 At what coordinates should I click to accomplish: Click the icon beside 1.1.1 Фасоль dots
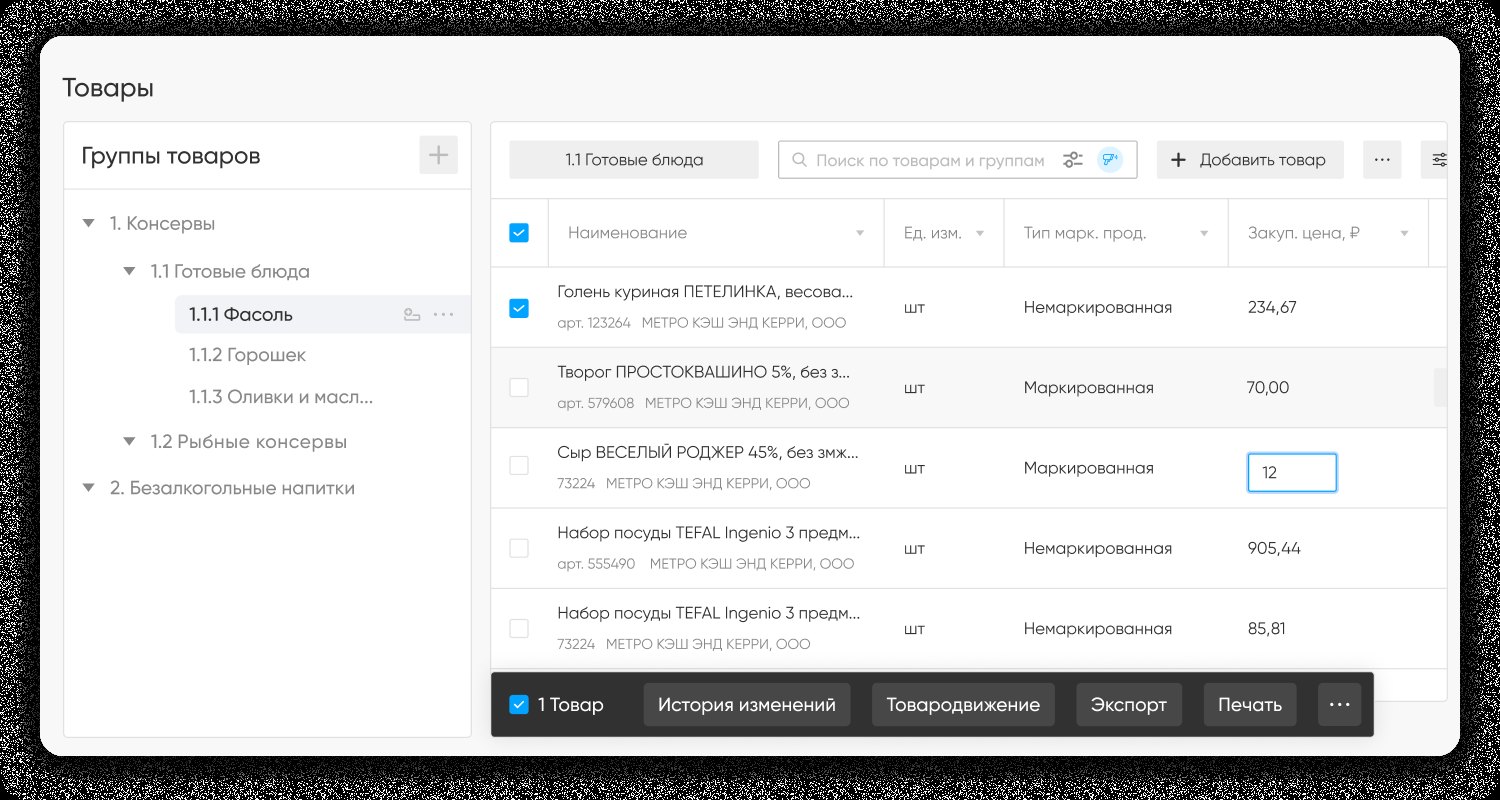click(x=412, y=315)
